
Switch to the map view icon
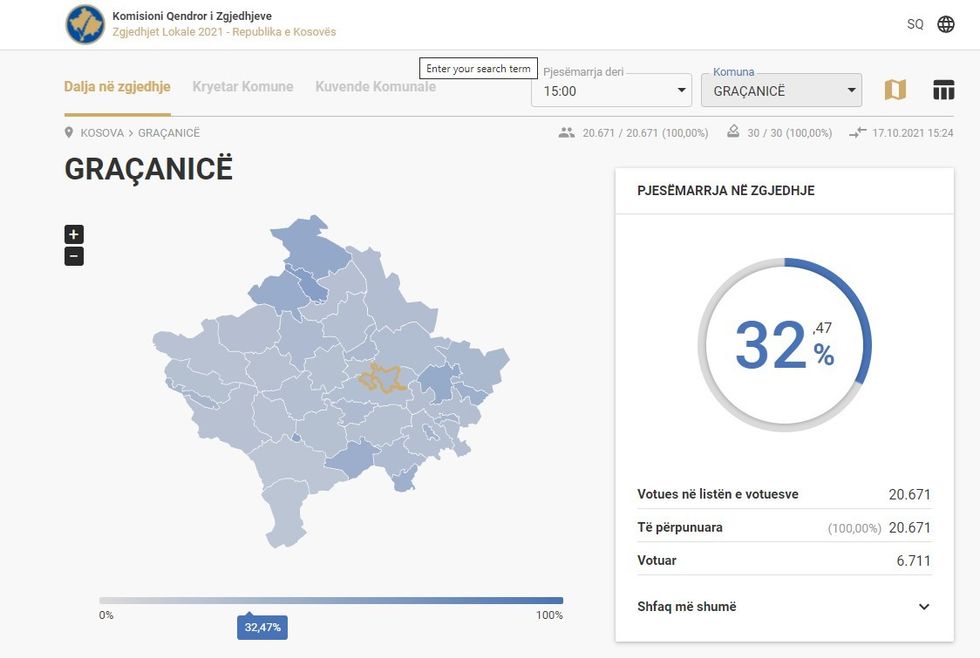895,90
